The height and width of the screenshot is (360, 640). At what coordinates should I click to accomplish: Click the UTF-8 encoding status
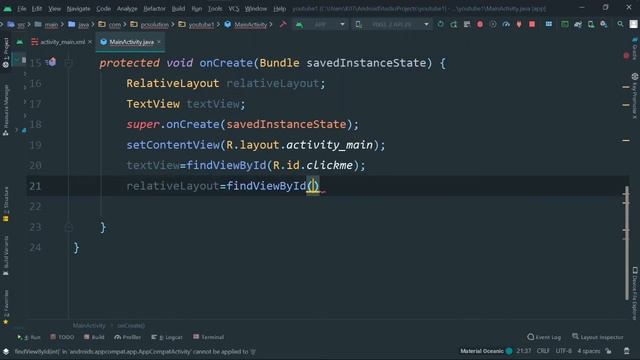point(563,351)
